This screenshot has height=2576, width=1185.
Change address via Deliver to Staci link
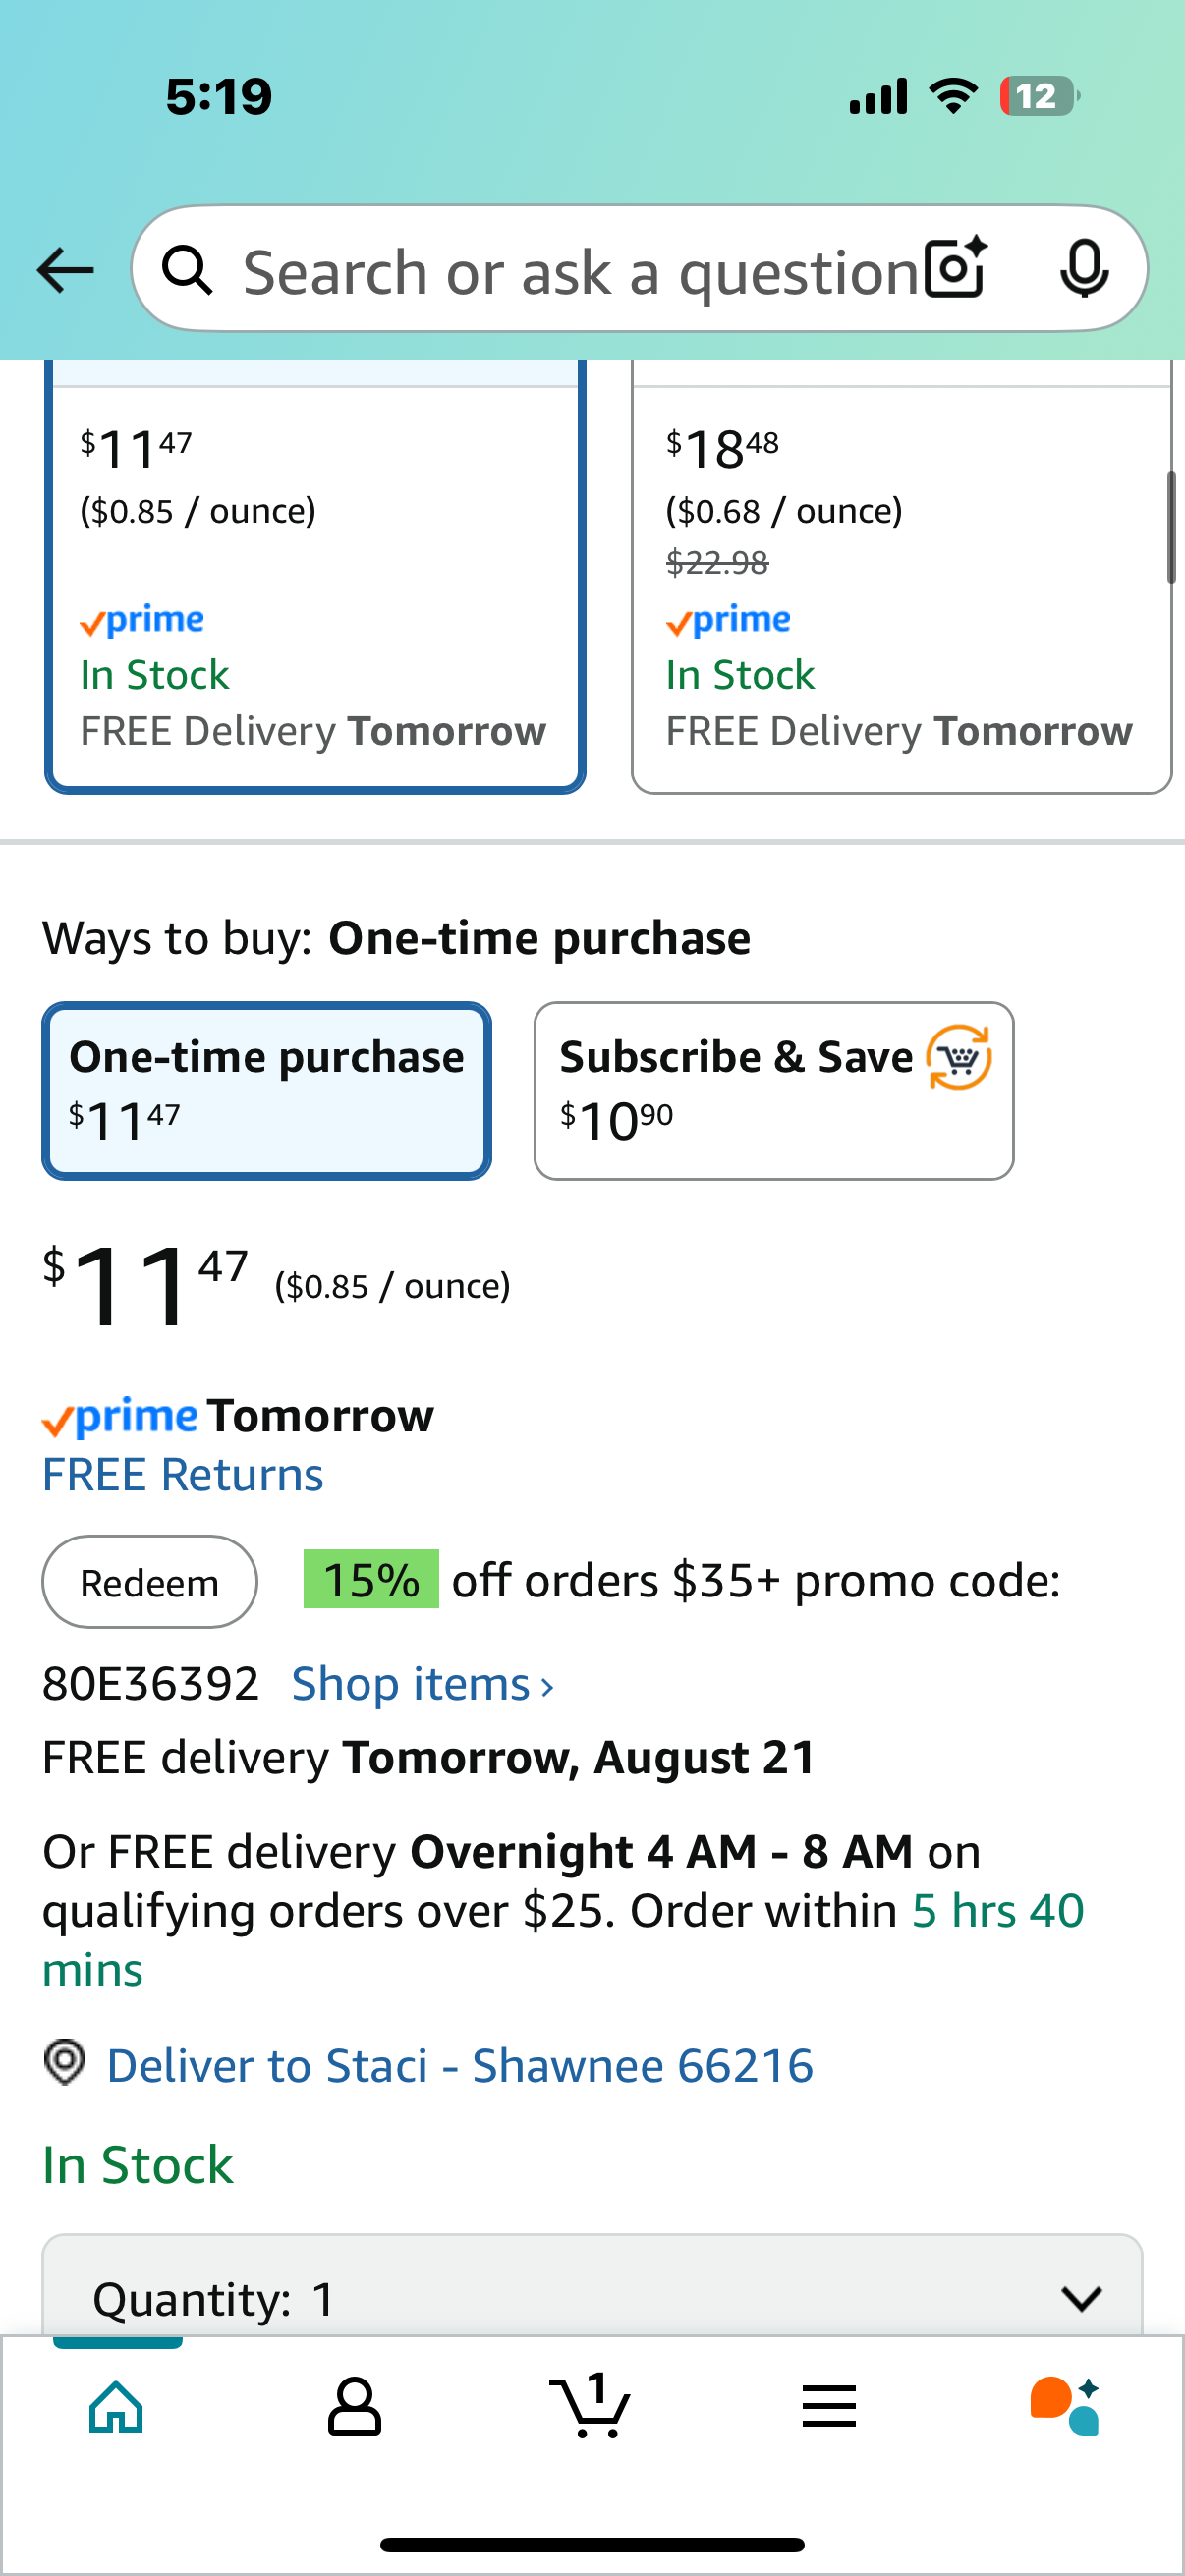click(460, 2066)
